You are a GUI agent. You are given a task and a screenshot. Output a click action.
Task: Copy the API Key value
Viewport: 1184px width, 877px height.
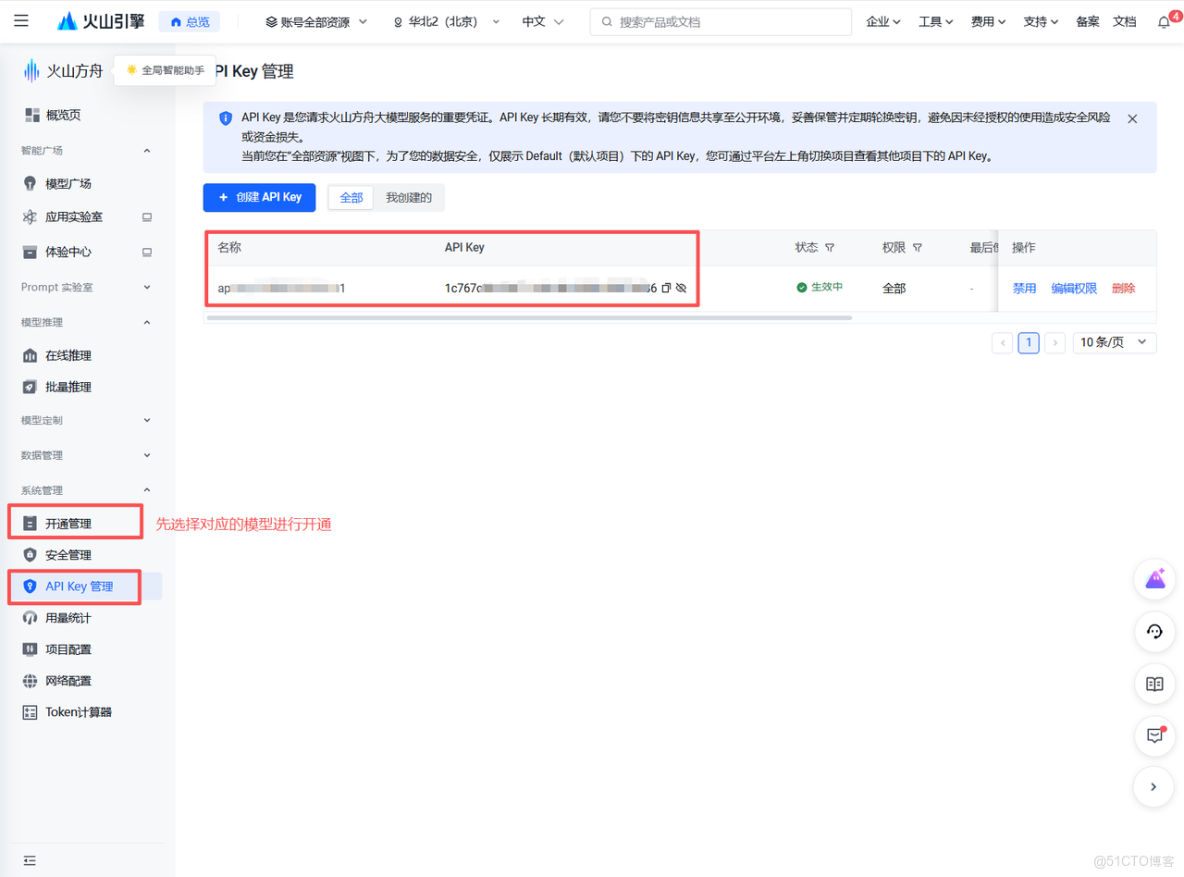click(667, 288)
